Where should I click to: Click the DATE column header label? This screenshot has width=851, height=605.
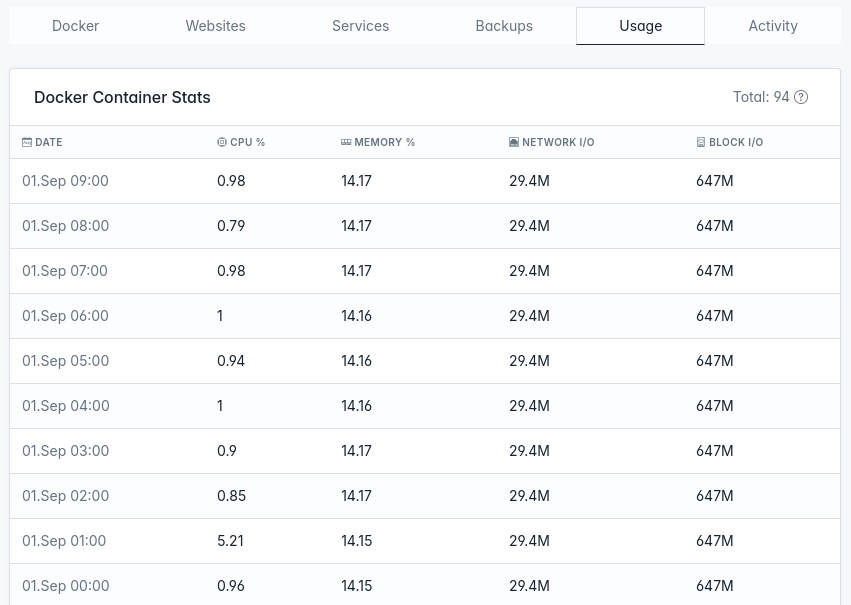[x=49, y=142]
